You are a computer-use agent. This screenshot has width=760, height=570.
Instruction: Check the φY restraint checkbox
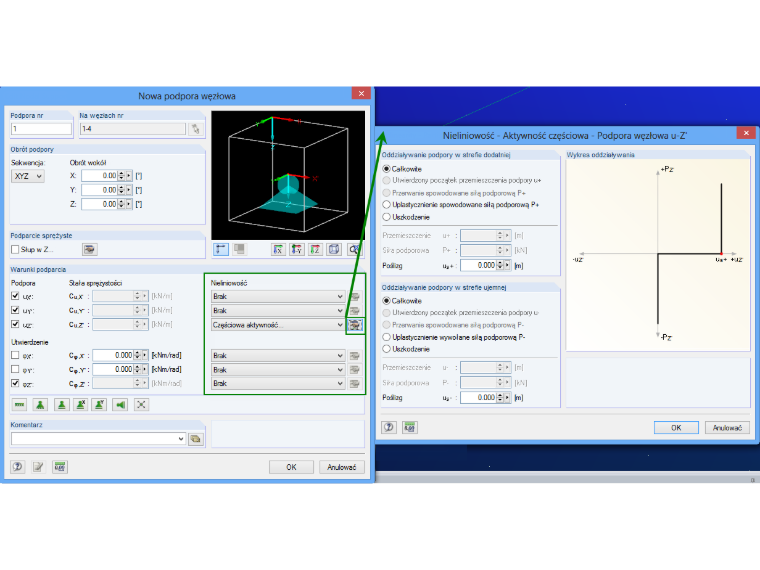click(x=15, y=369)
